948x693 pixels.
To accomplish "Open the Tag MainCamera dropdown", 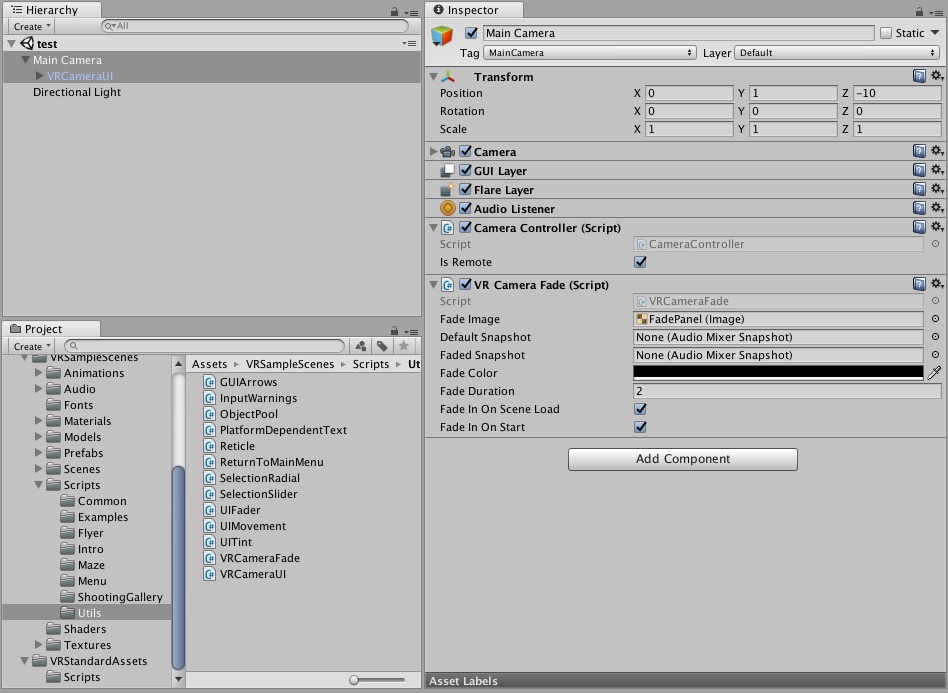I will tap(589, 53).
